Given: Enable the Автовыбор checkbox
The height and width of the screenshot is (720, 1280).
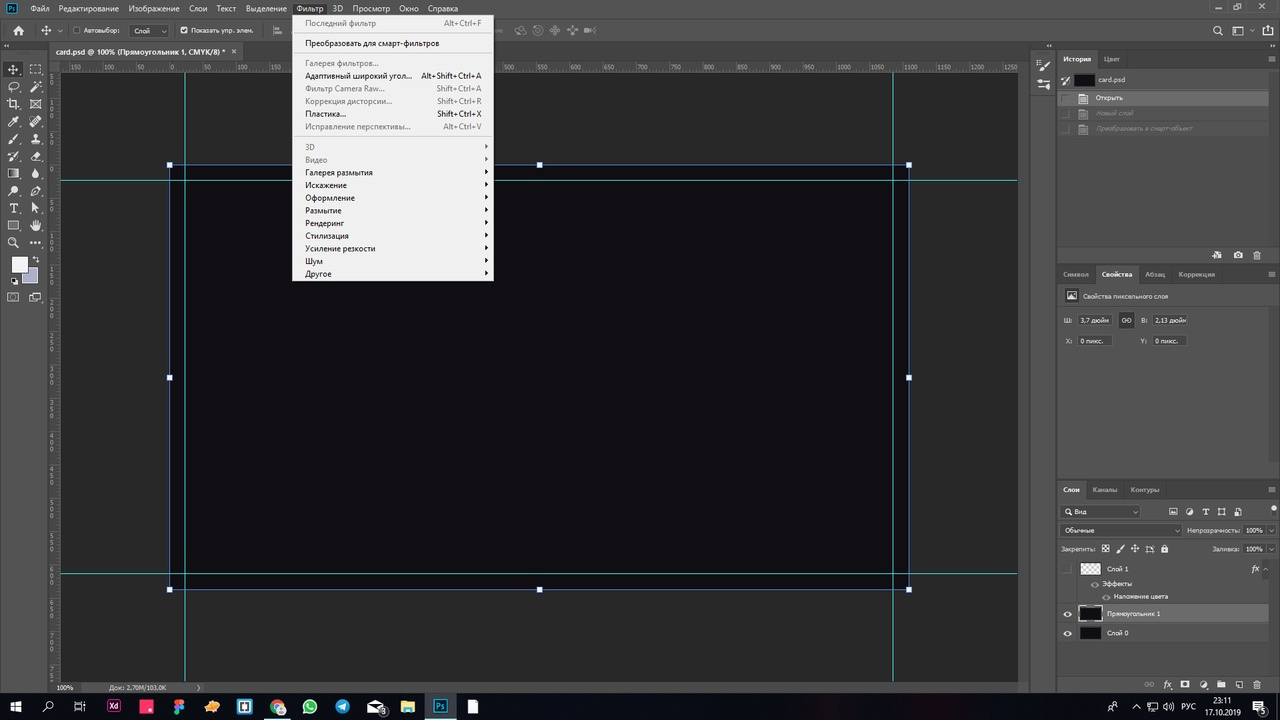Looking at the screenshot, I should click(77, 31).
